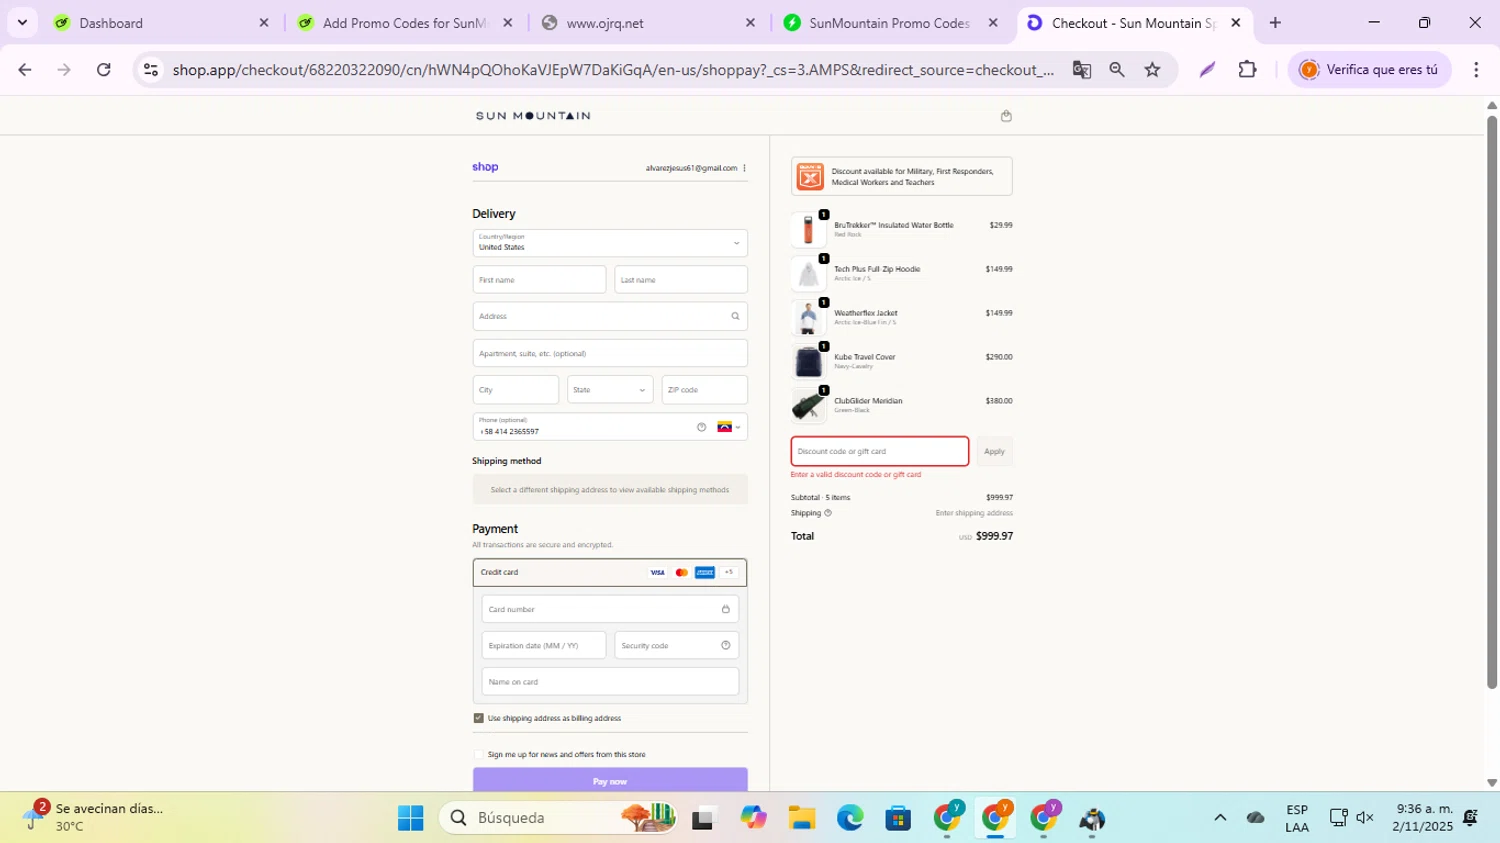View site information icon

pyautogui.click(x=151, y=69)
